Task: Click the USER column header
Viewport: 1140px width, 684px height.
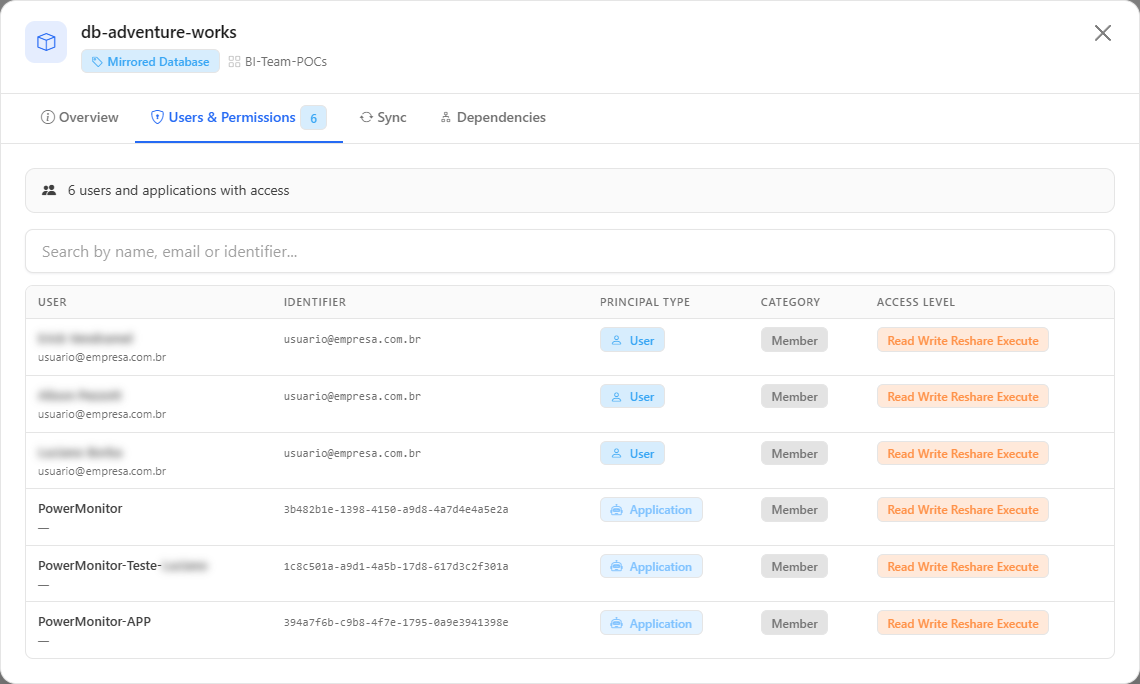Action: [x=52, y=302]
